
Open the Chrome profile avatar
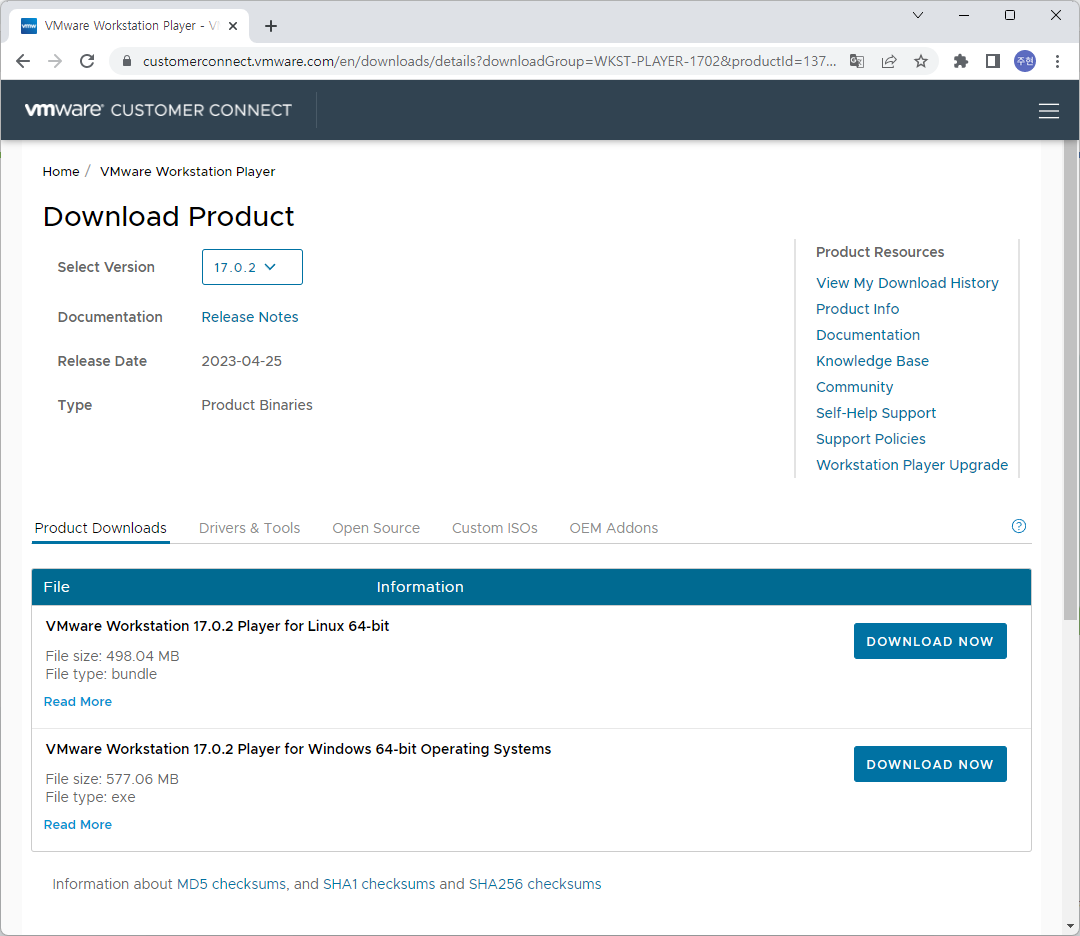click(x=1025, y=61)
